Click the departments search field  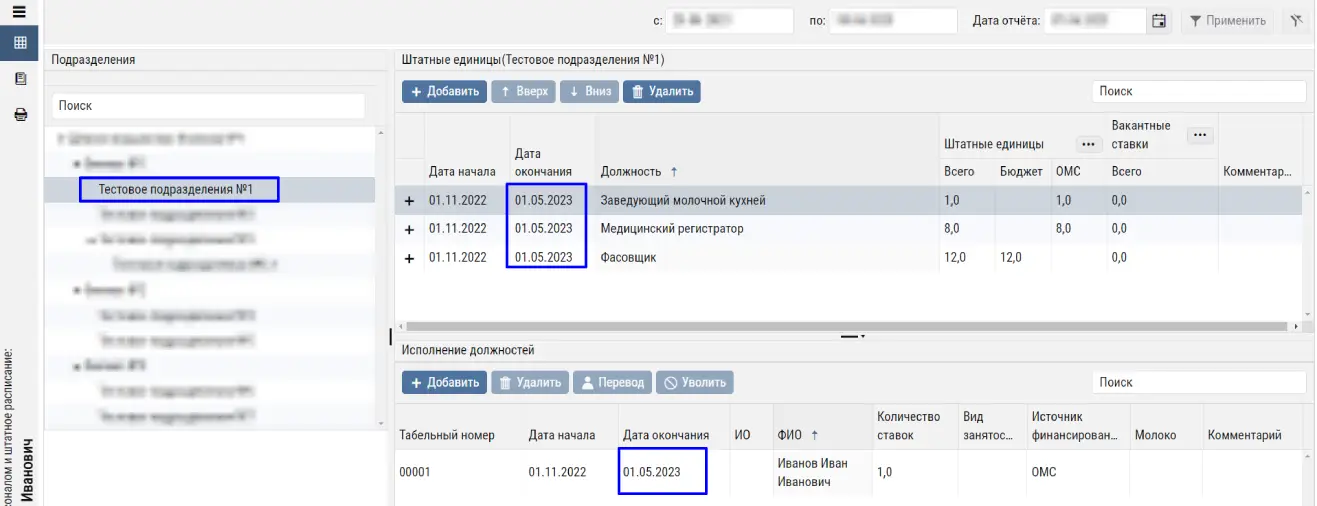click(208, 105)
